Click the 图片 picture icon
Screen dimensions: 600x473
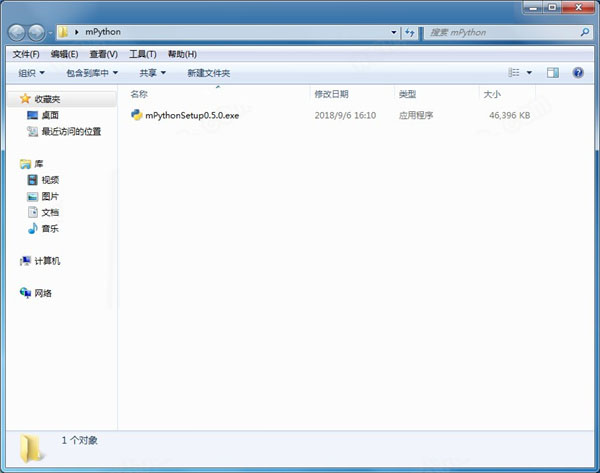point(33,197)
